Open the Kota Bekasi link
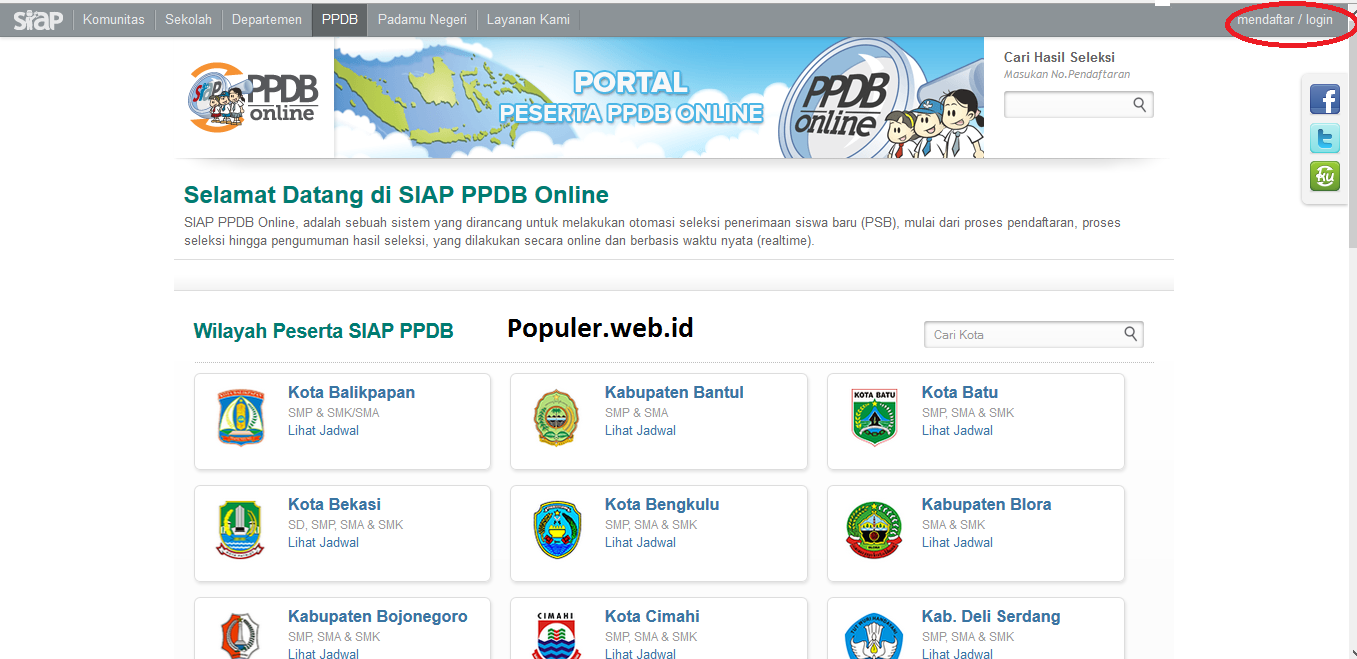The image size is (1357, 659). (x=334, y=504)
